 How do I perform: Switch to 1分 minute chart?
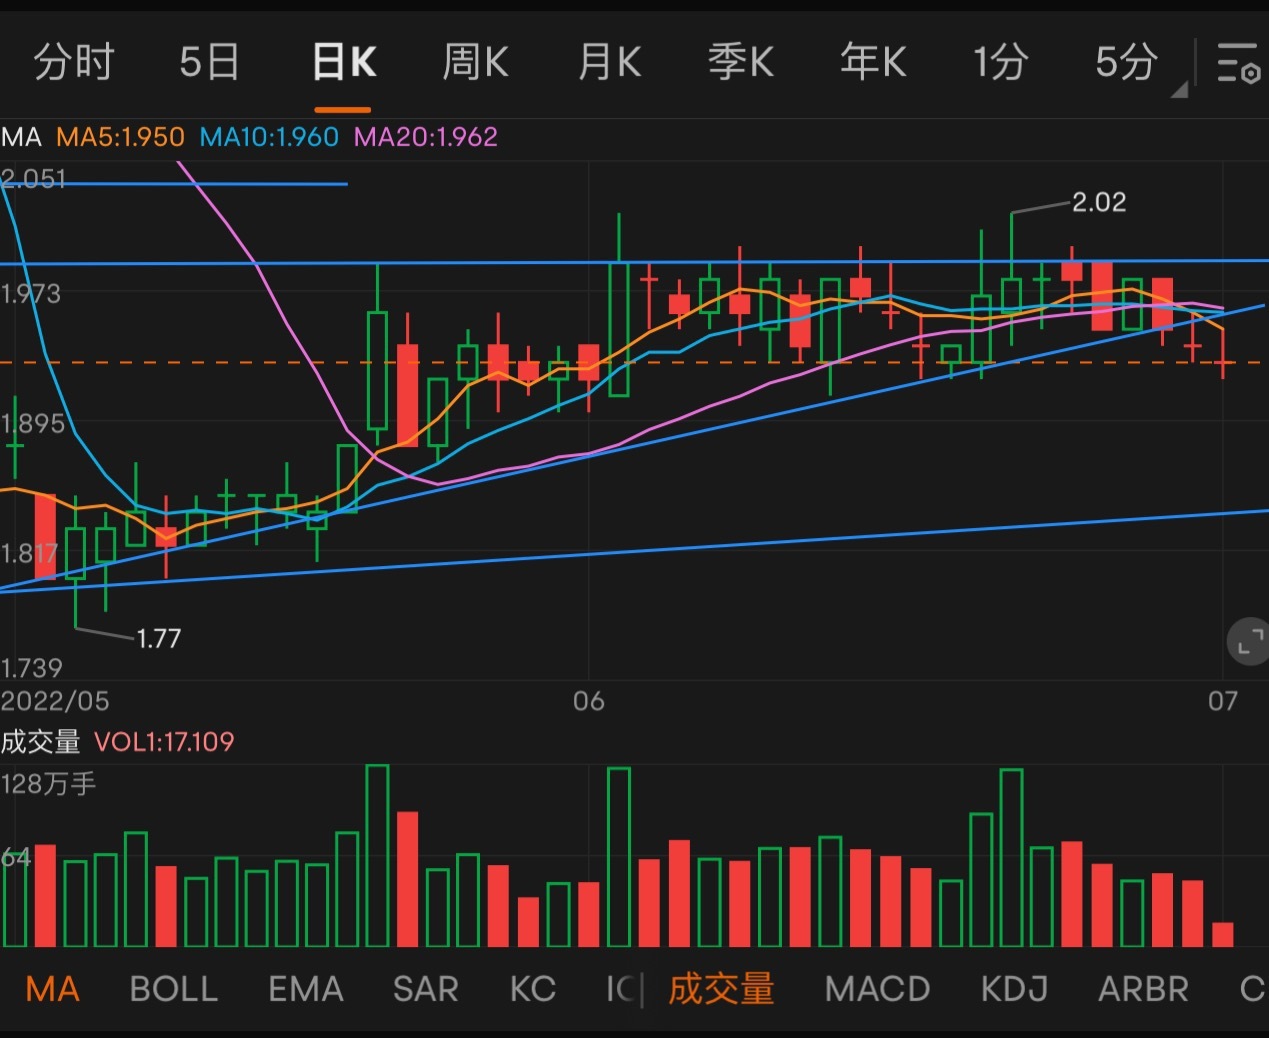1001,63
